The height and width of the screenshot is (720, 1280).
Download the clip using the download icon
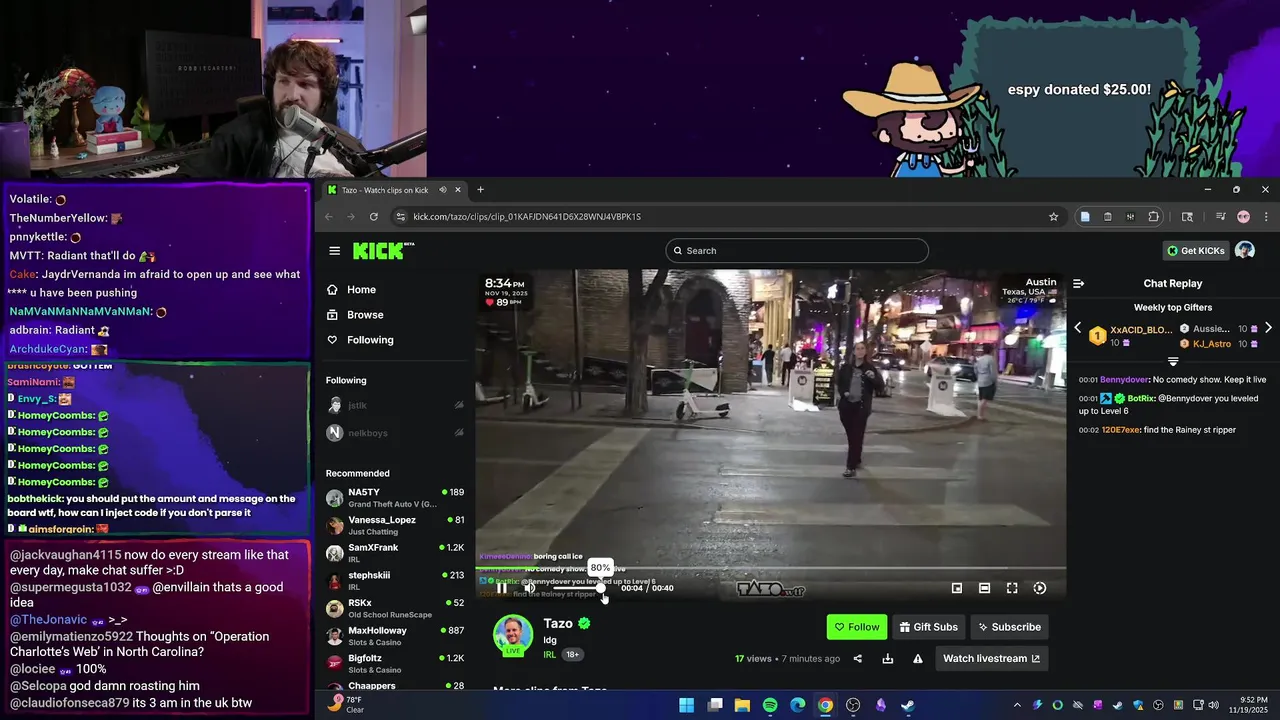coord(887,658)
